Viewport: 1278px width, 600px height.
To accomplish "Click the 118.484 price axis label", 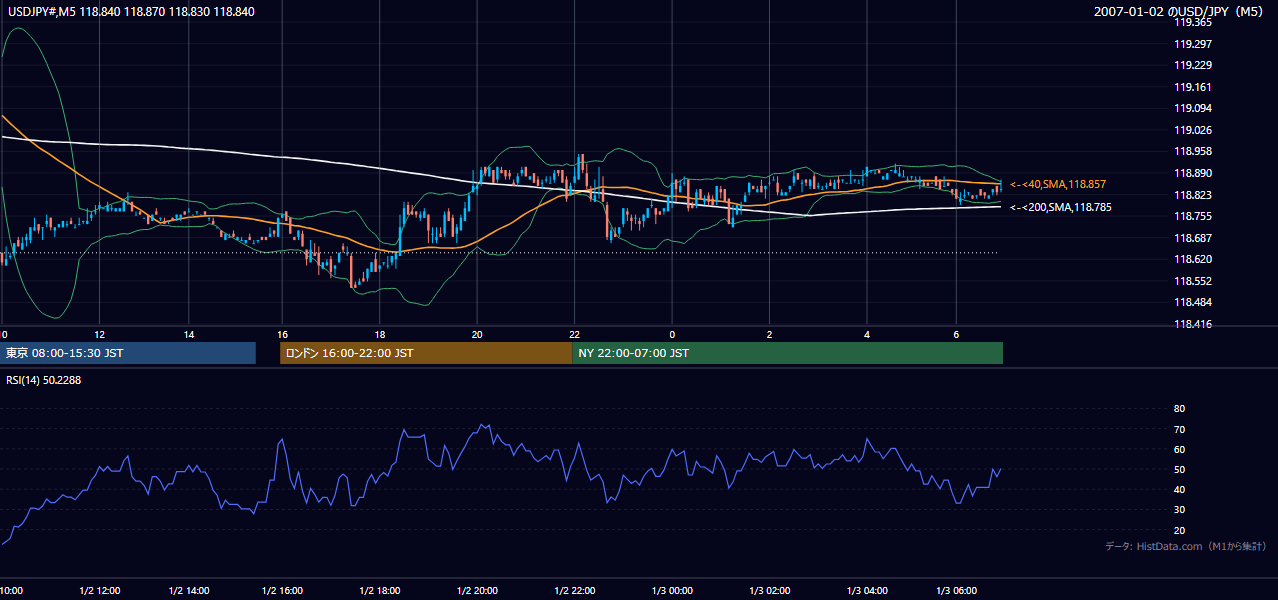I will tap(1193, 303).
